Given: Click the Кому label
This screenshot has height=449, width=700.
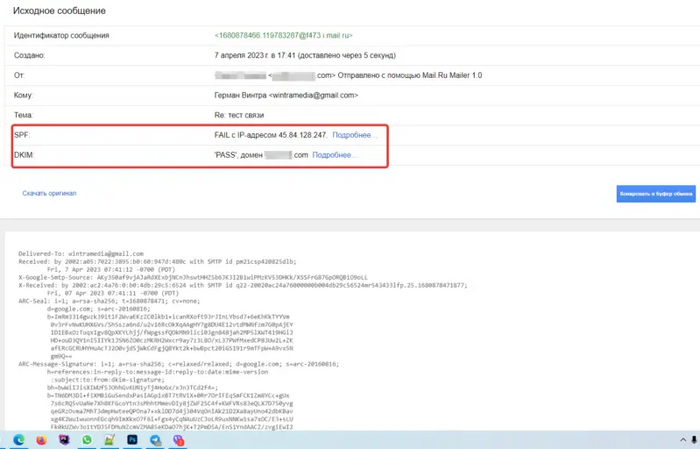Looking at the screenshot, I should coord(23,95).
